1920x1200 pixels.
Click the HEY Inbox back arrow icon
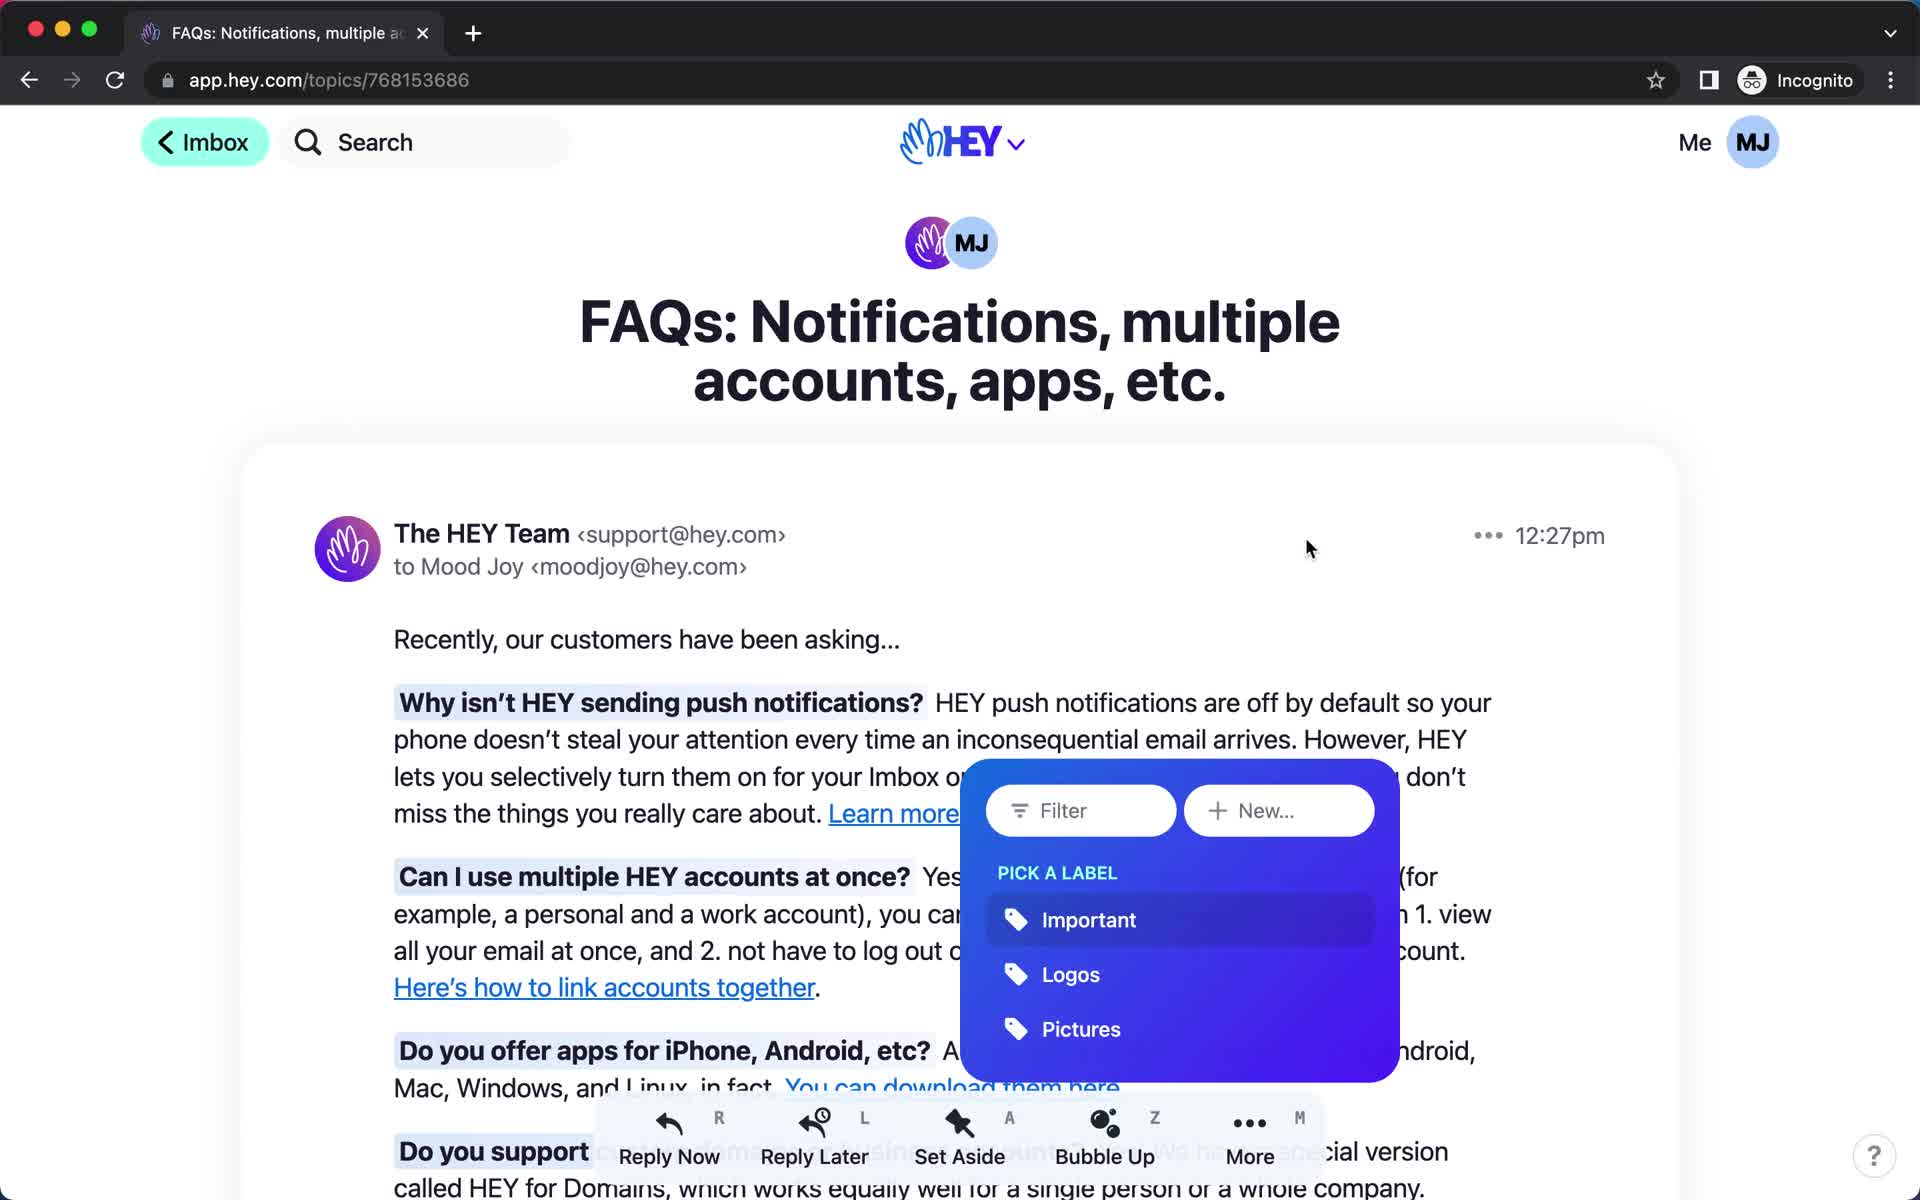coord(164,142)
